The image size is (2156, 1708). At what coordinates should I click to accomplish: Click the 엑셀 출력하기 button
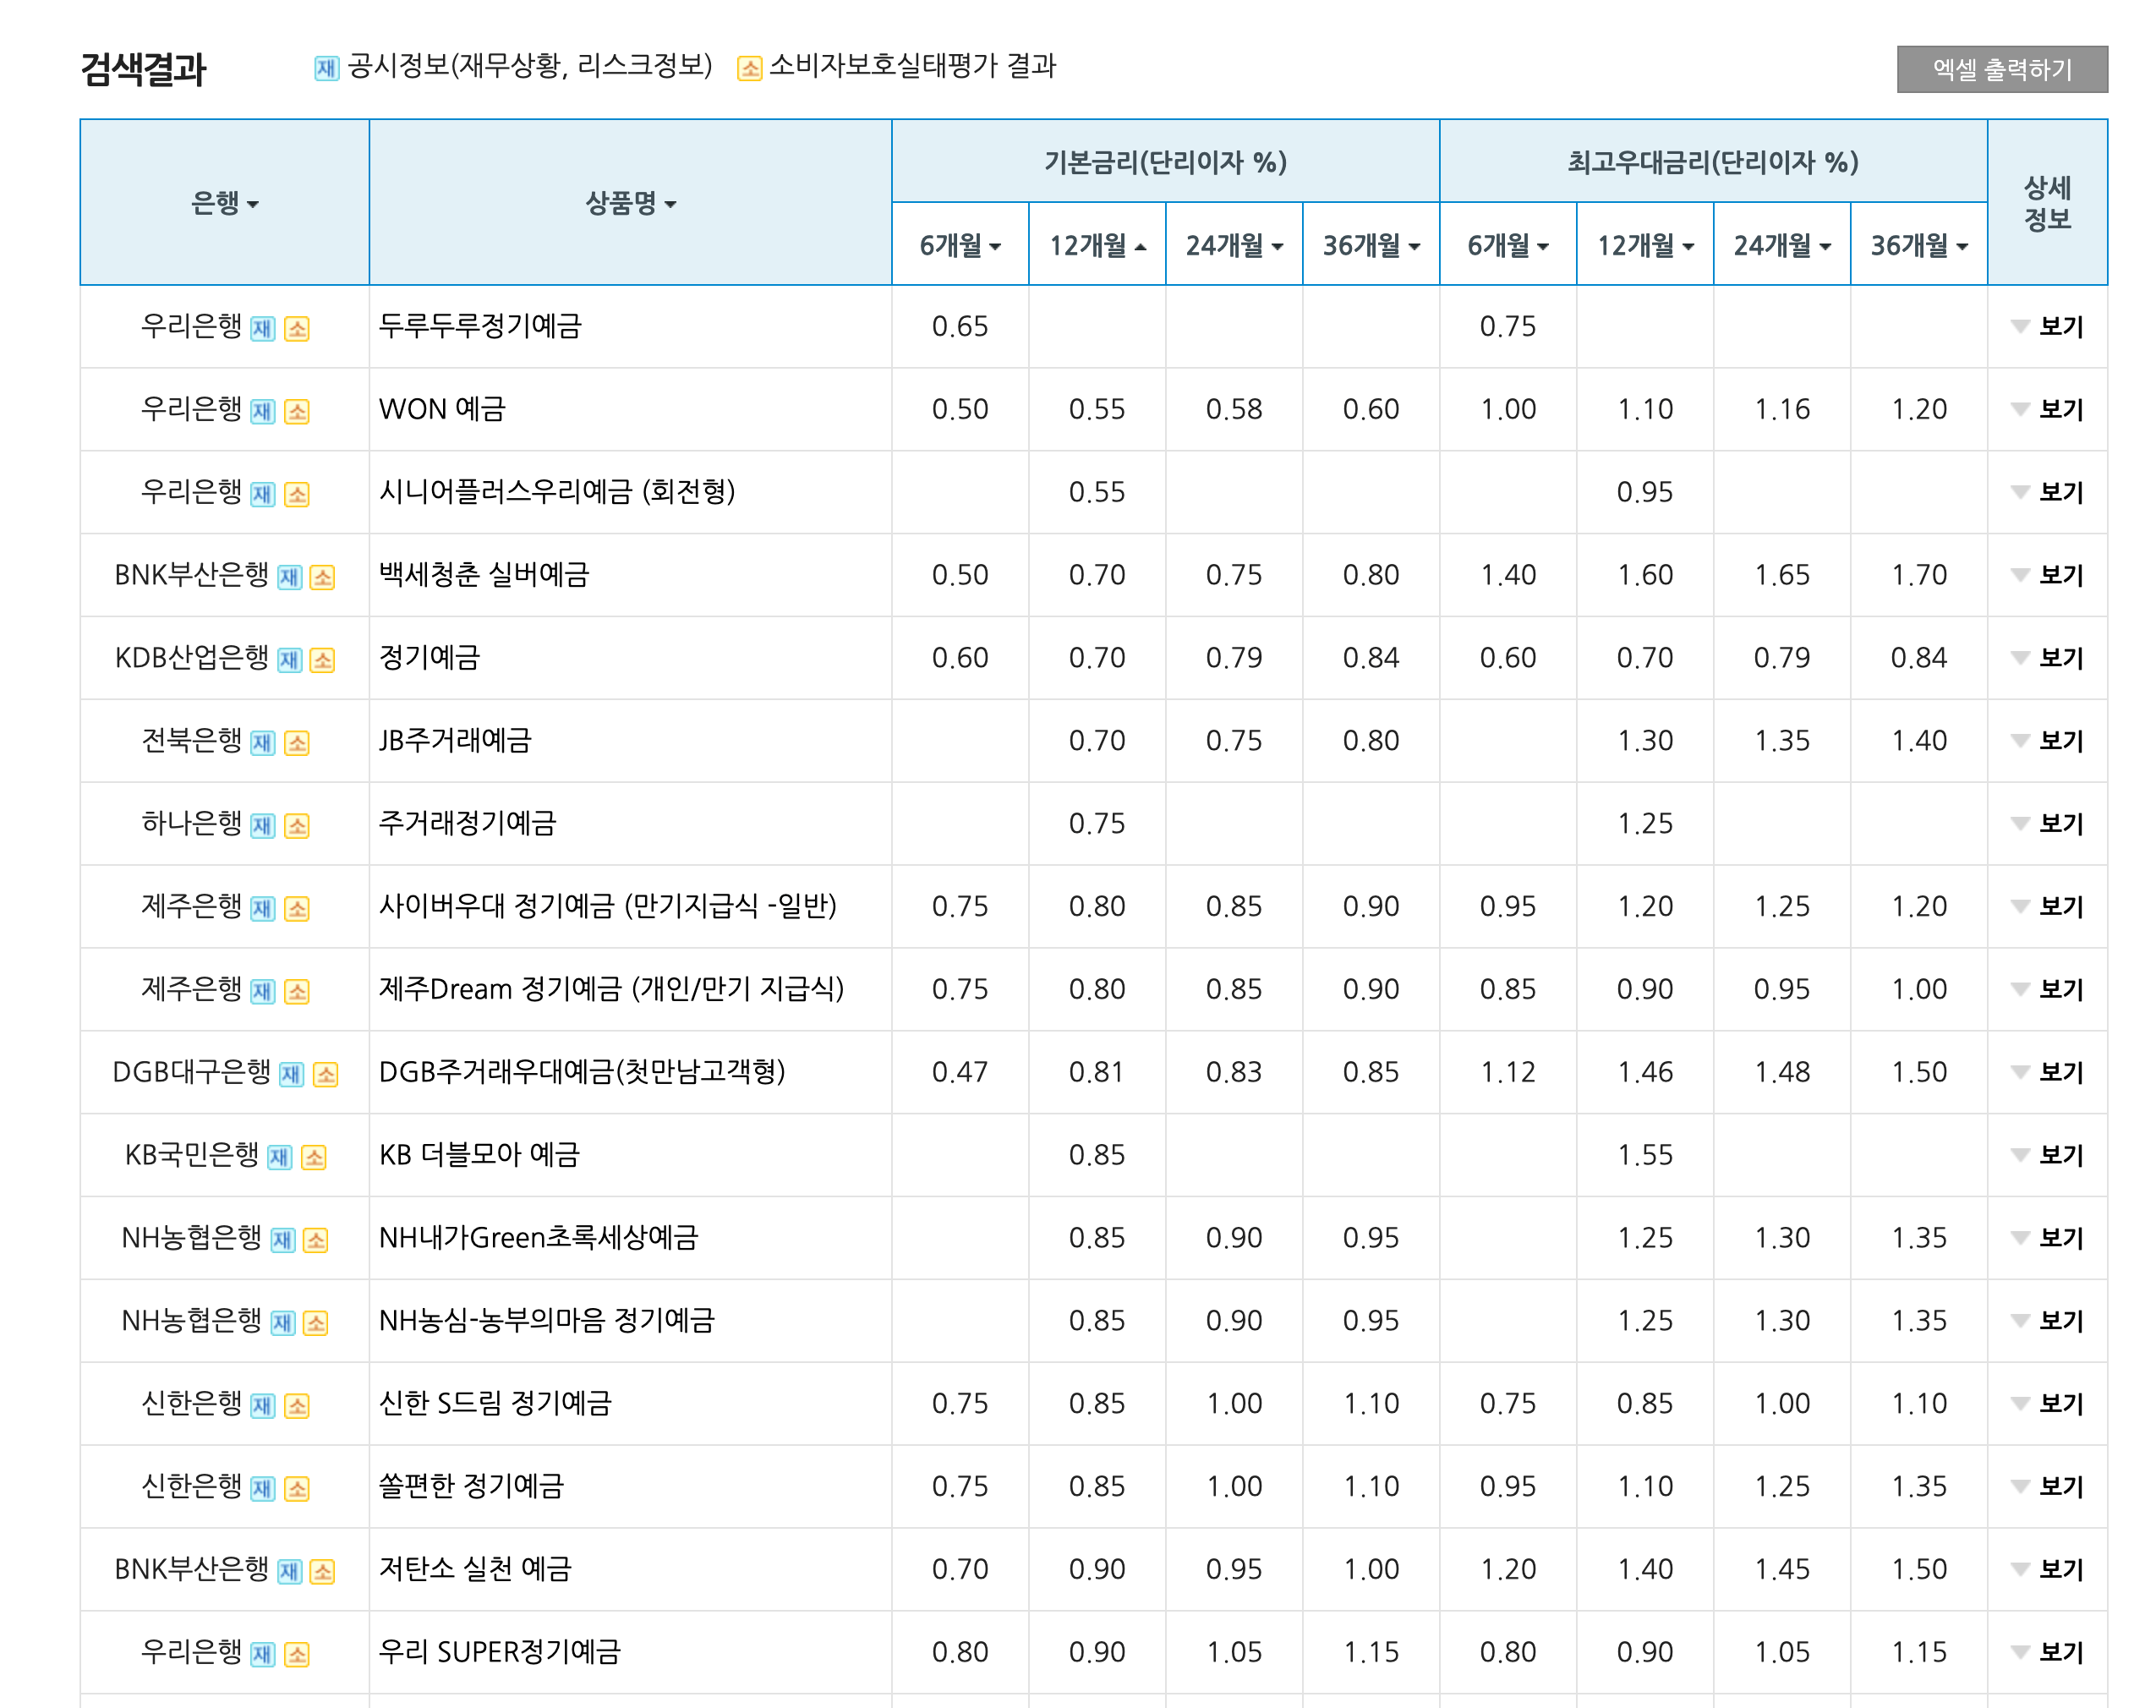(x=2001, y=69)
